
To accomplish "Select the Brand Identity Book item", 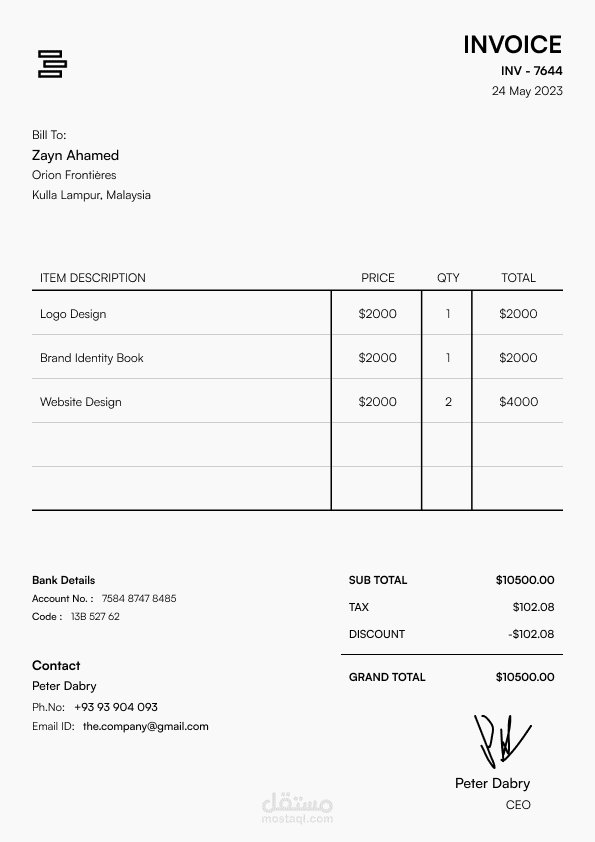I will click(92, 358).
